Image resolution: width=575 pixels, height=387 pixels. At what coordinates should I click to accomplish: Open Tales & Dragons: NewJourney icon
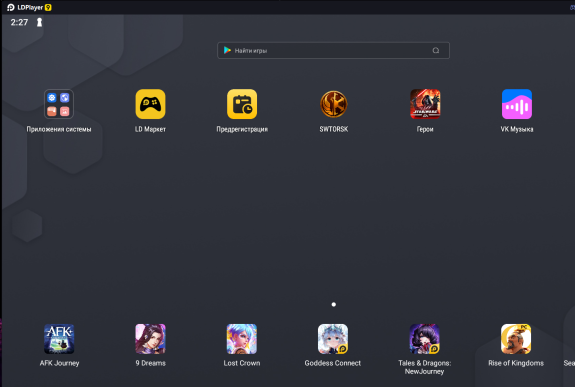[425, 339]
